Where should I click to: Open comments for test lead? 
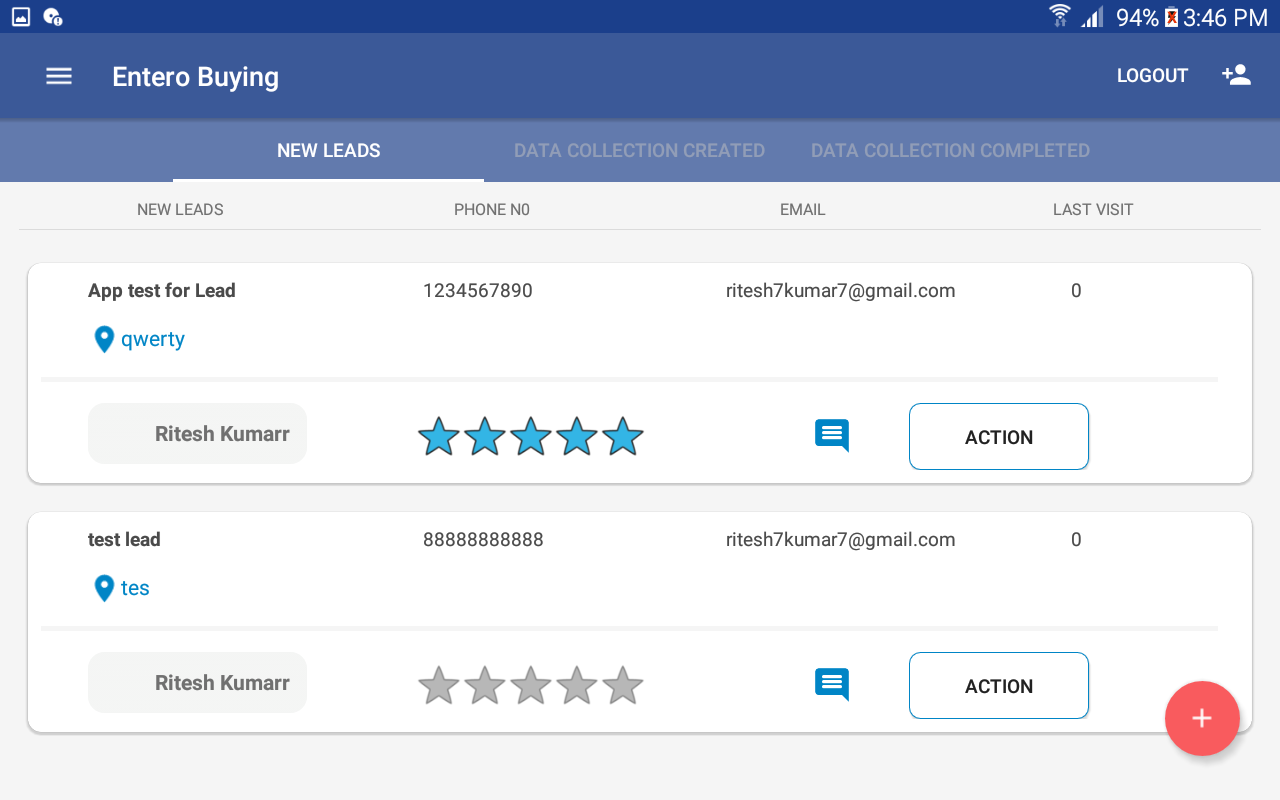click(x=832, y=685)
